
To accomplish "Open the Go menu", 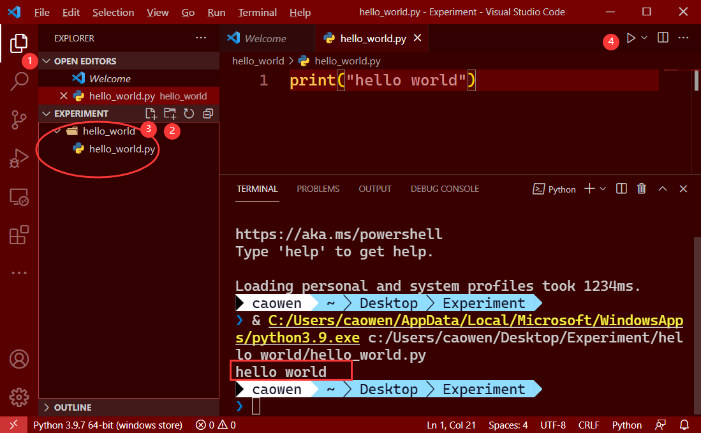I will pos(188,13).
